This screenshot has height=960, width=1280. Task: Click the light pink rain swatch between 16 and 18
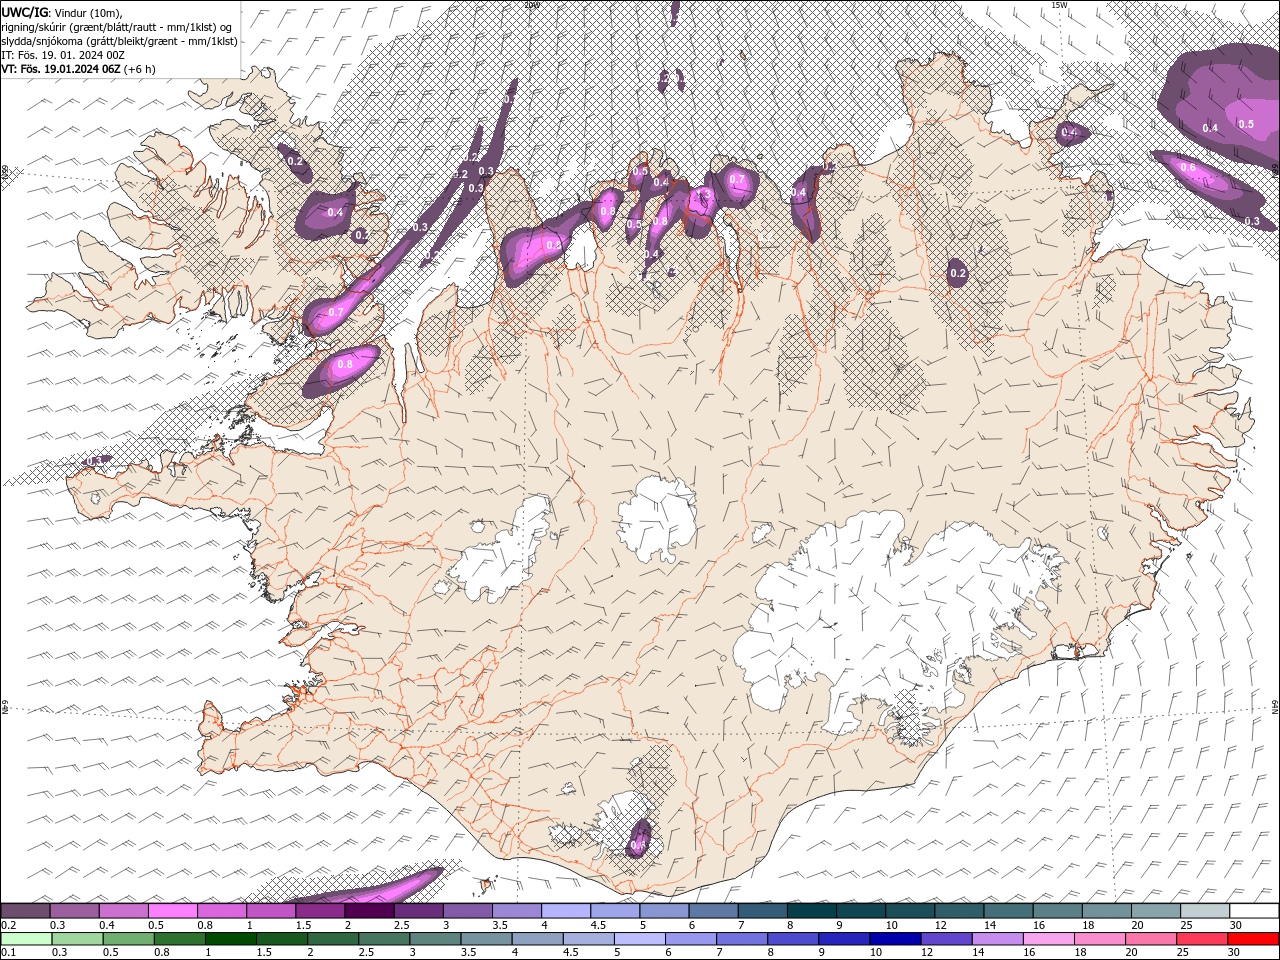(x=1047, y=939)
